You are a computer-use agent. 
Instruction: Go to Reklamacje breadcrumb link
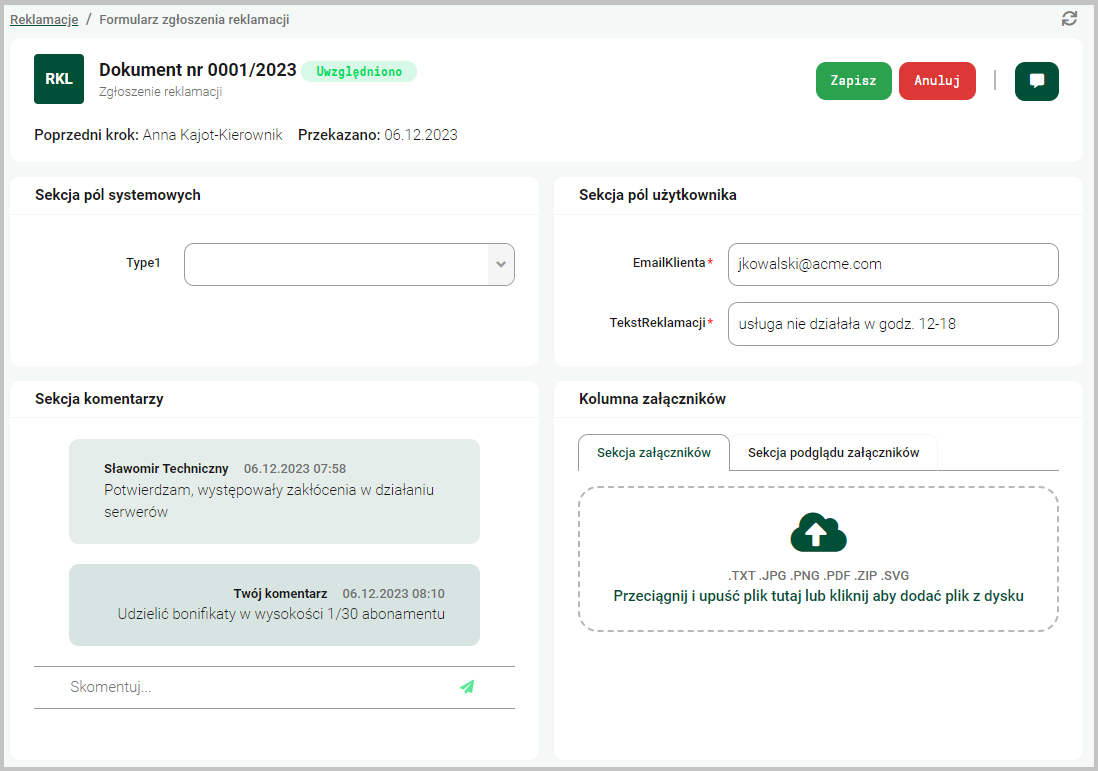(x=44, y=19)
